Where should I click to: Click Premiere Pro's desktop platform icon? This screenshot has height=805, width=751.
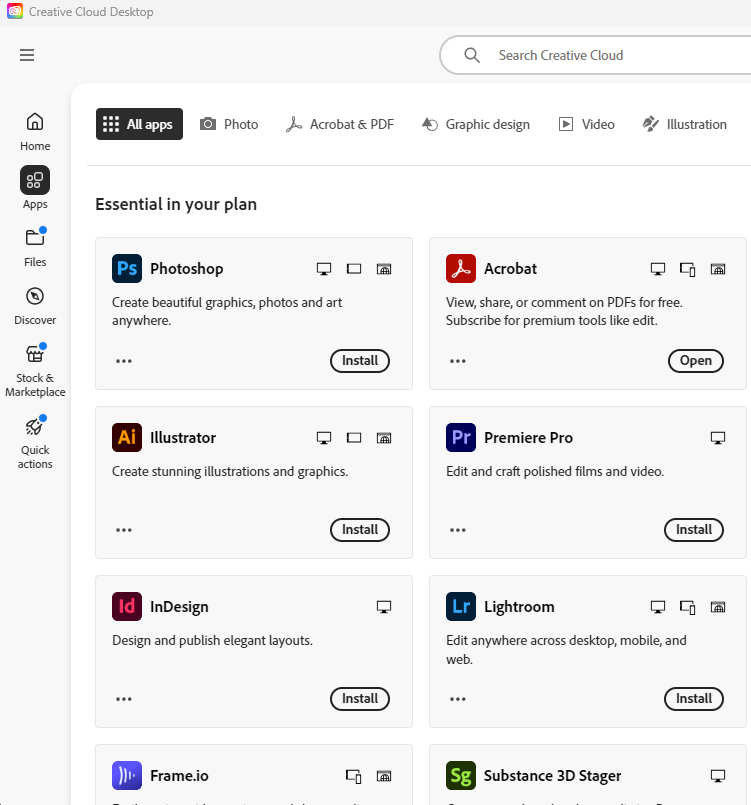click(718, 438)
